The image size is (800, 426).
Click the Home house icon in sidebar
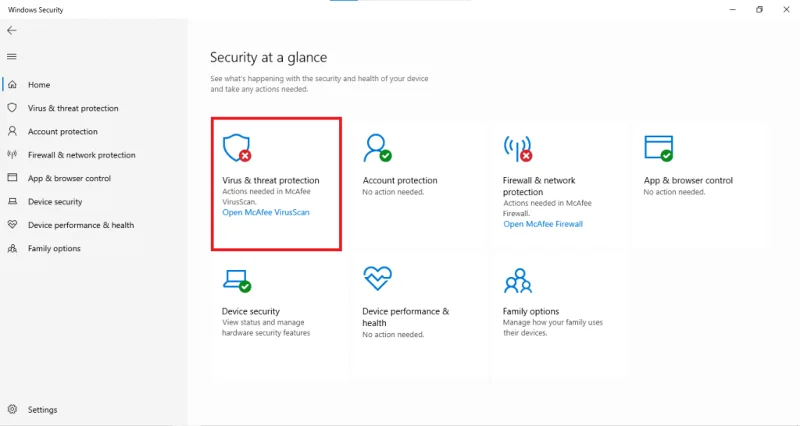tap(12, 84)
